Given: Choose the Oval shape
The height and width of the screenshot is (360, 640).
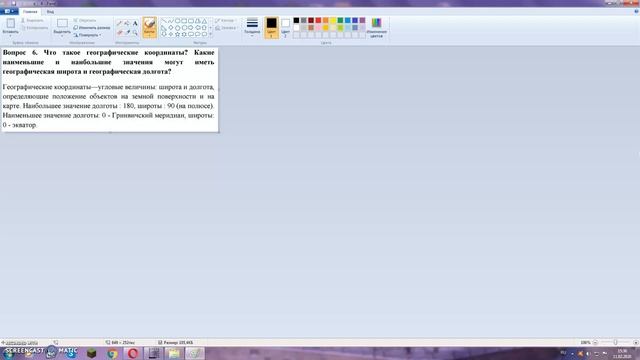Looking at the screenshot, I should (x=178, y=21).
